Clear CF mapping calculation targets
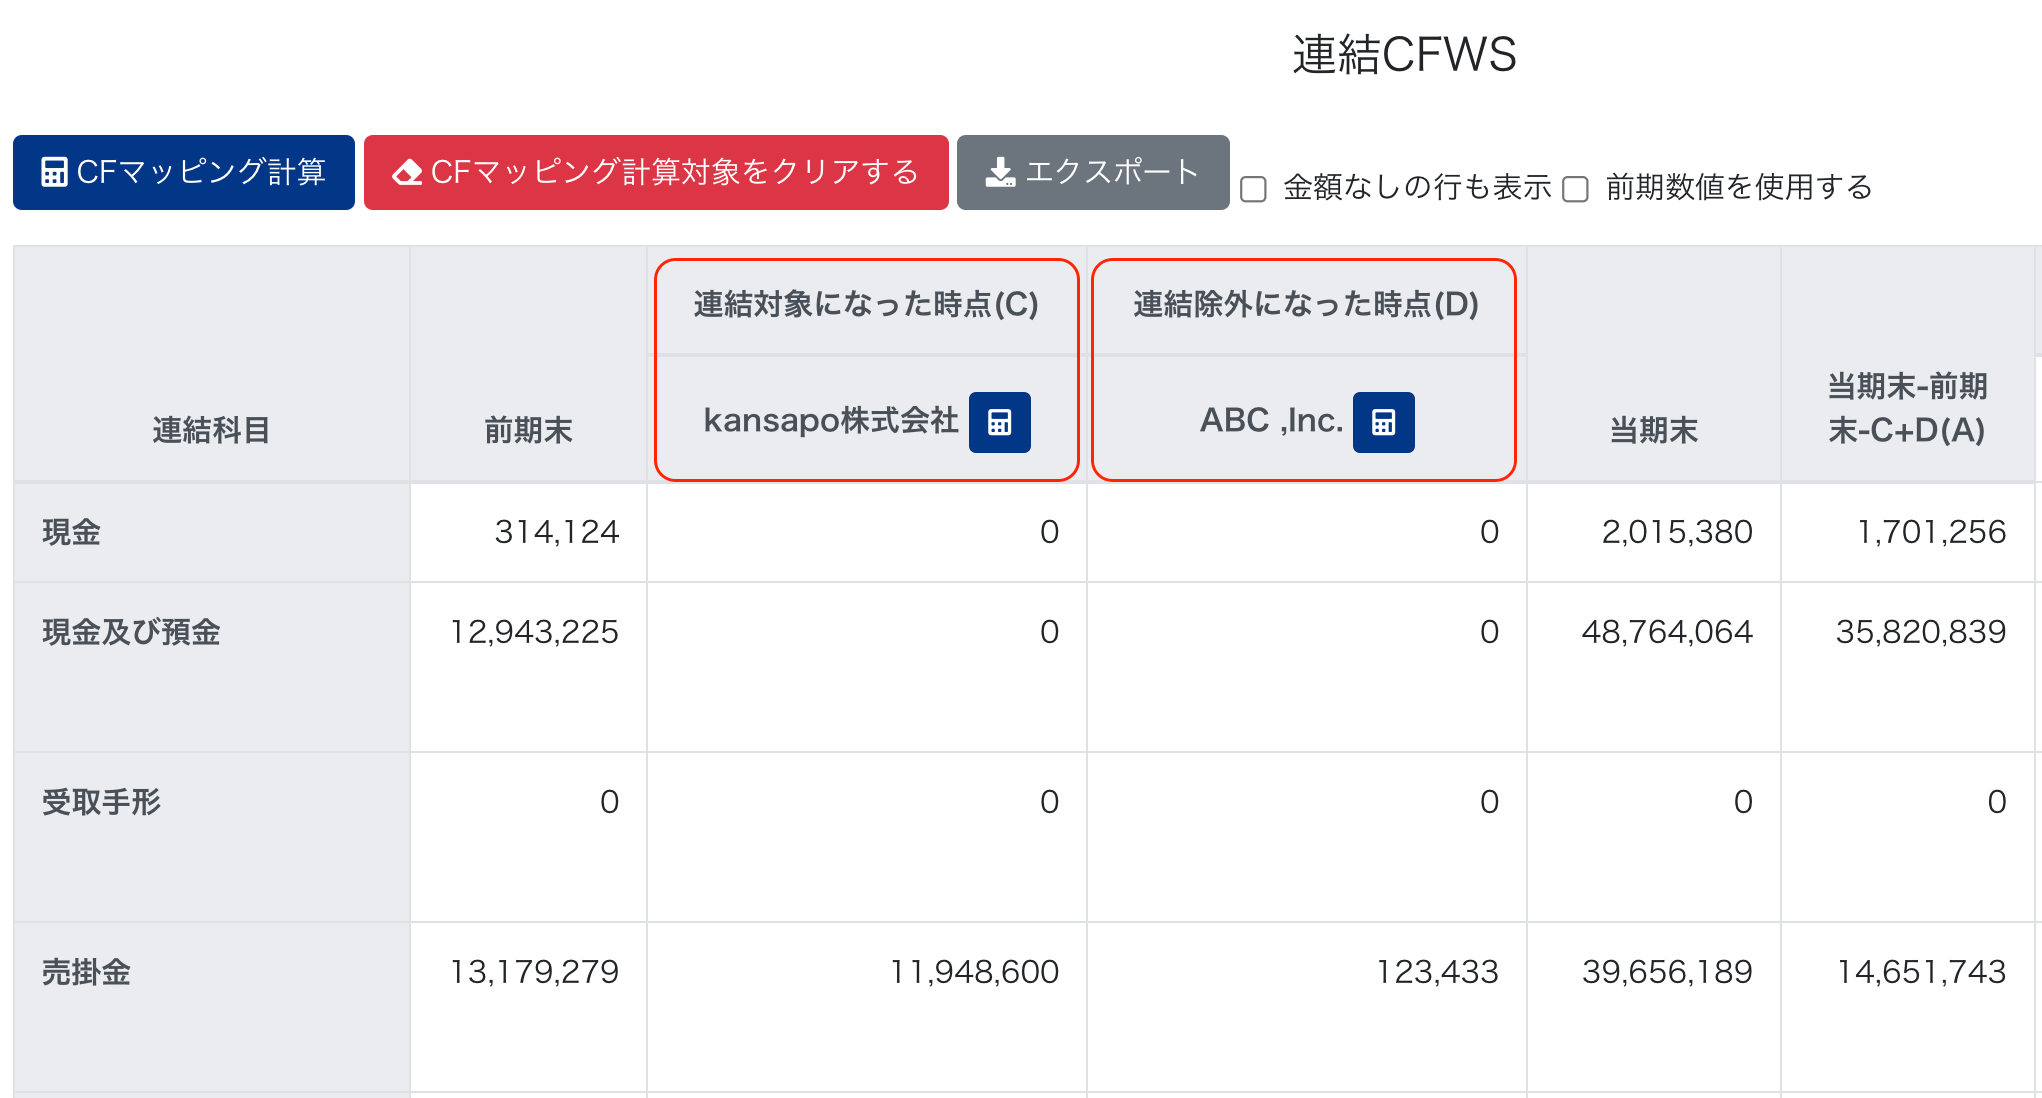The image size is (2042, 1098). [x=656, y=172]
